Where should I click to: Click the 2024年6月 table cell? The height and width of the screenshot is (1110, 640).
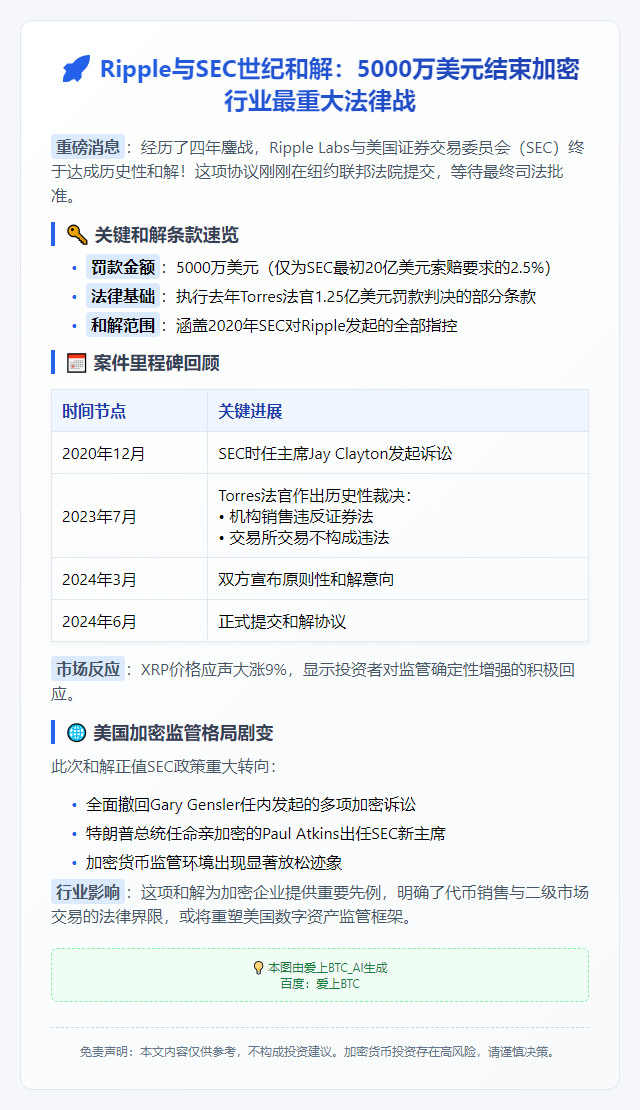click(x=130, y=621)
